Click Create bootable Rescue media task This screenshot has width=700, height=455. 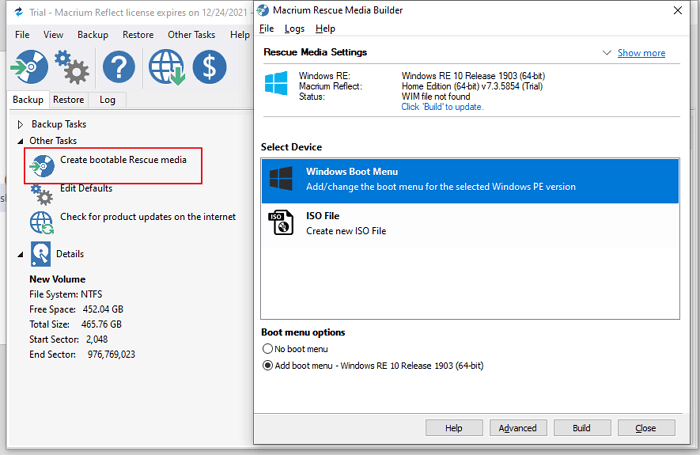coord(123,160)
